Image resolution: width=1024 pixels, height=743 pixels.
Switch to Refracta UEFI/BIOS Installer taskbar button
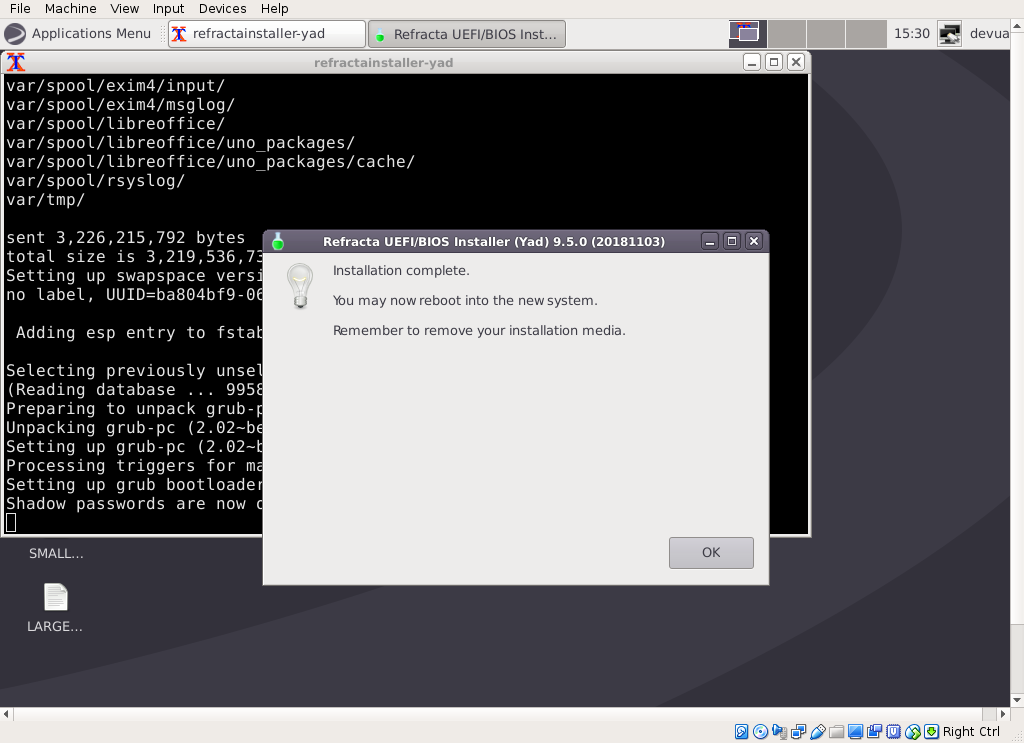pos(467,34)
